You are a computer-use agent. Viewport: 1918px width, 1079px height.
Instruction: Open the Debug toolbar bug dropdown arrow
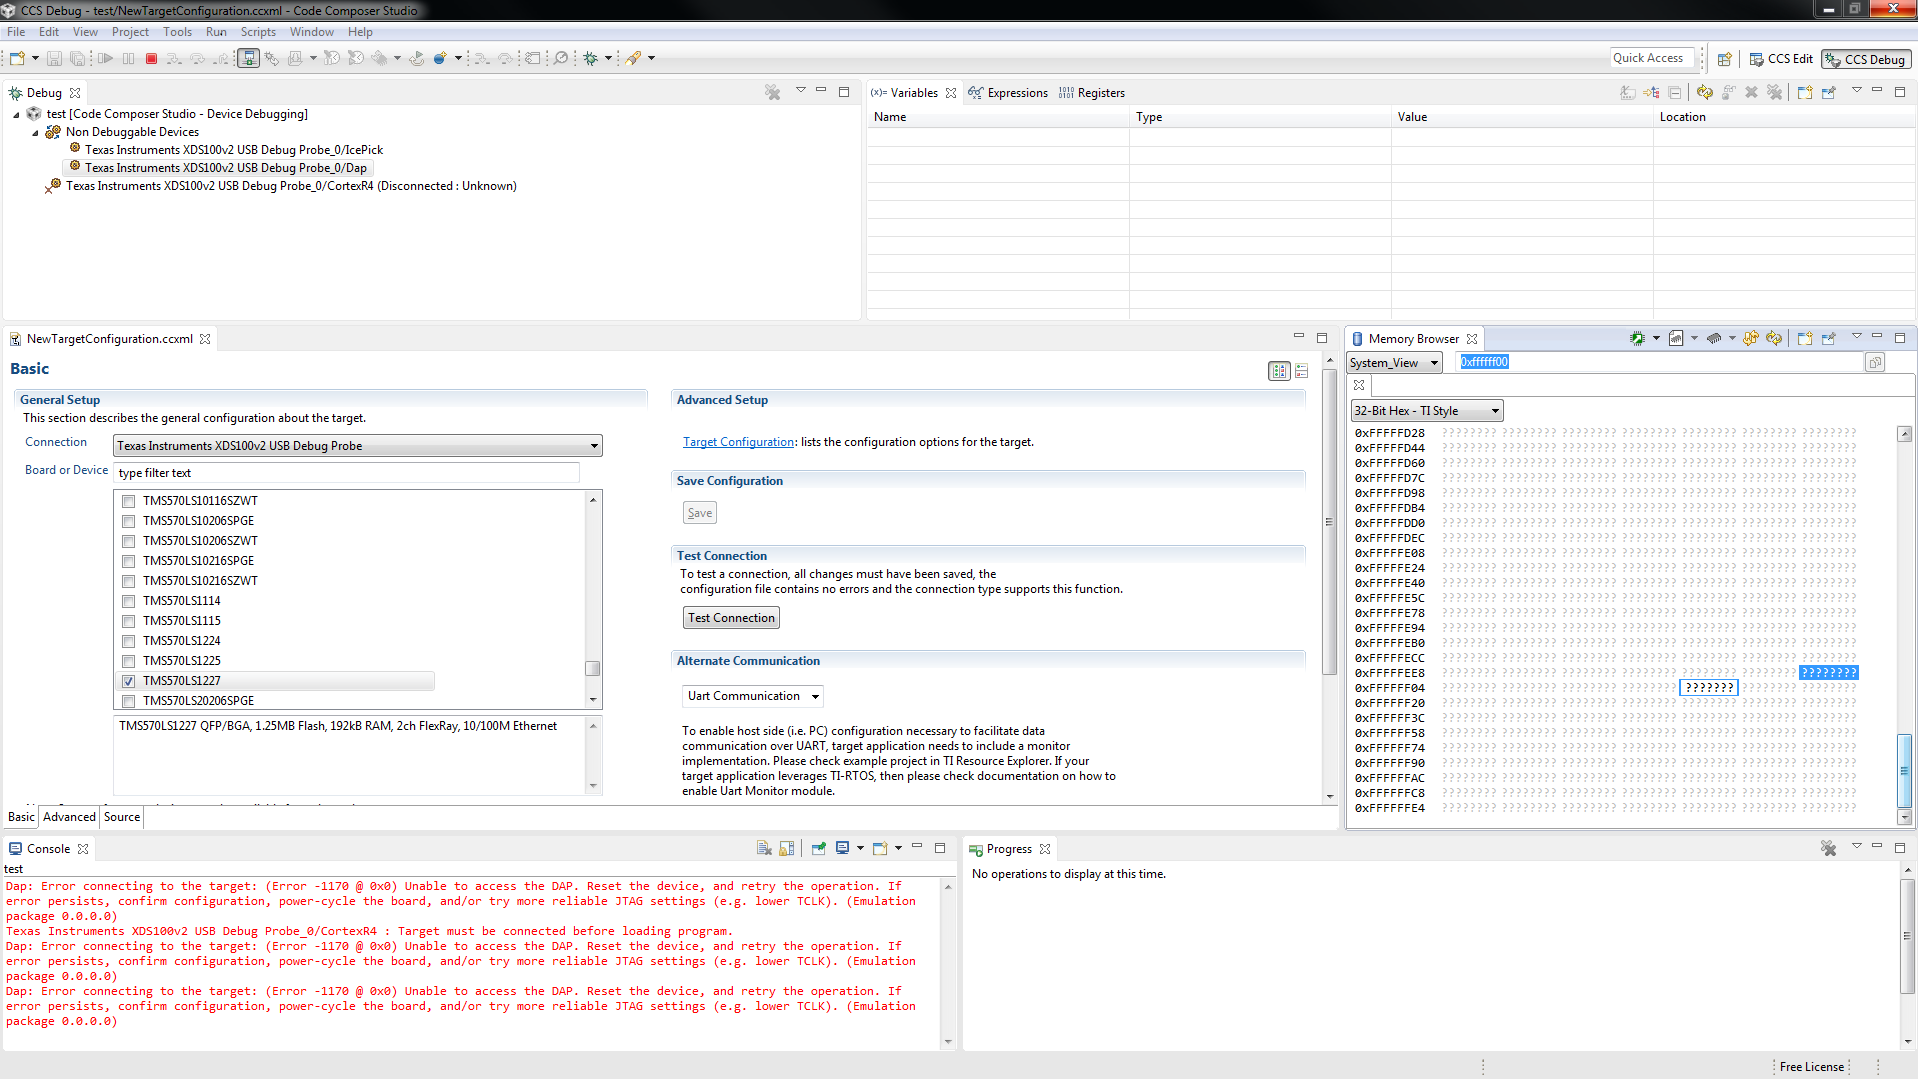click(608, 59)
